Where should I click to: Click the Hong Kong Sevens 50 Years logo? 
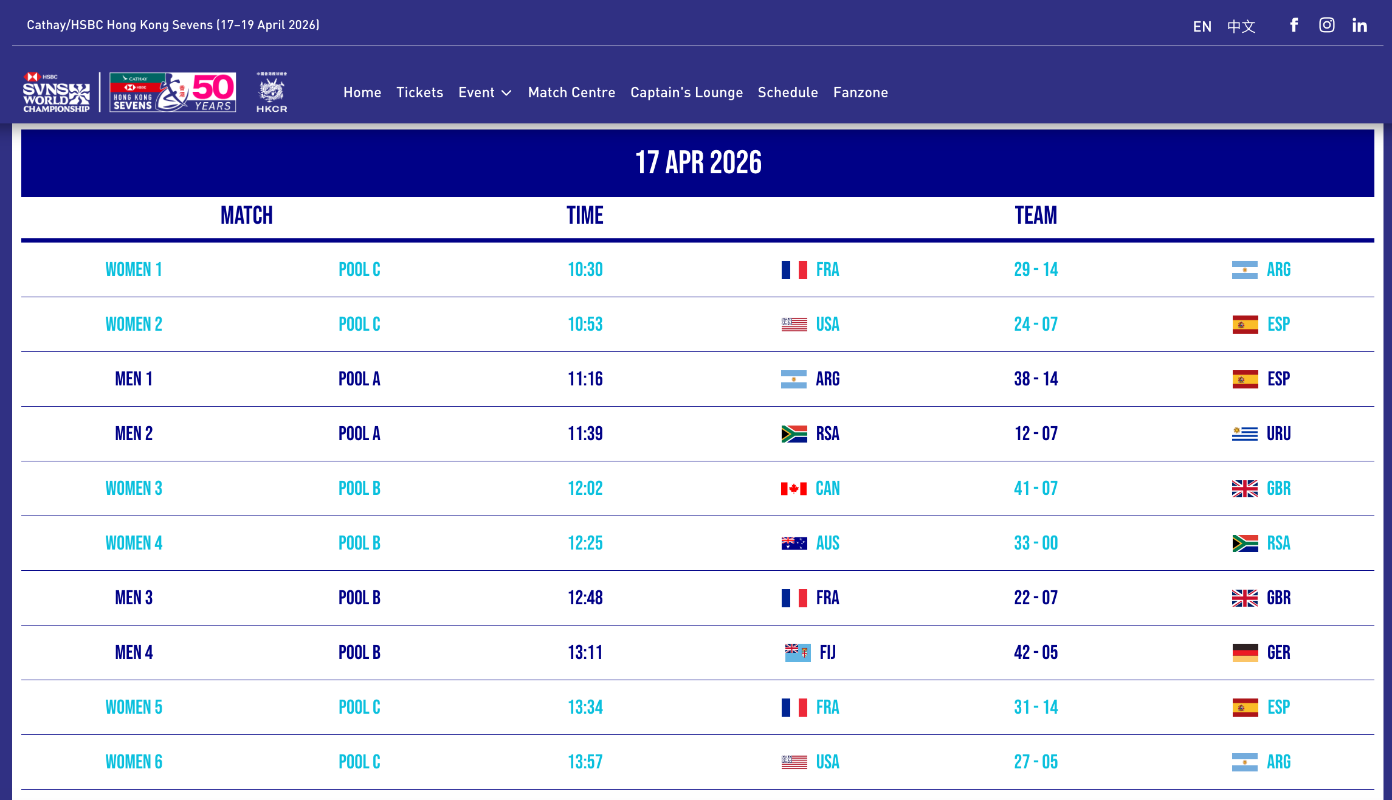pyautogui.click(x=172, y=92)
